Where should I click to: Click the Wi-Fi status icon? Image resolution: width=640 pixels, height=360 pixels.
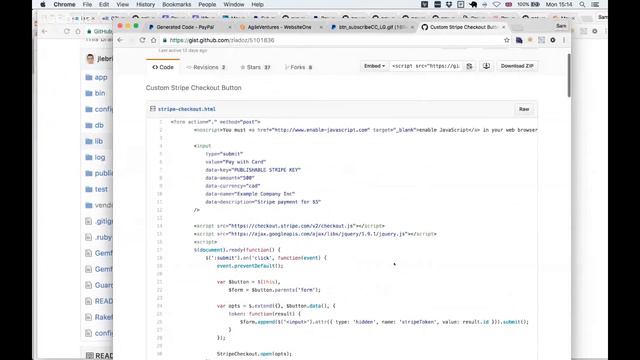496,4
